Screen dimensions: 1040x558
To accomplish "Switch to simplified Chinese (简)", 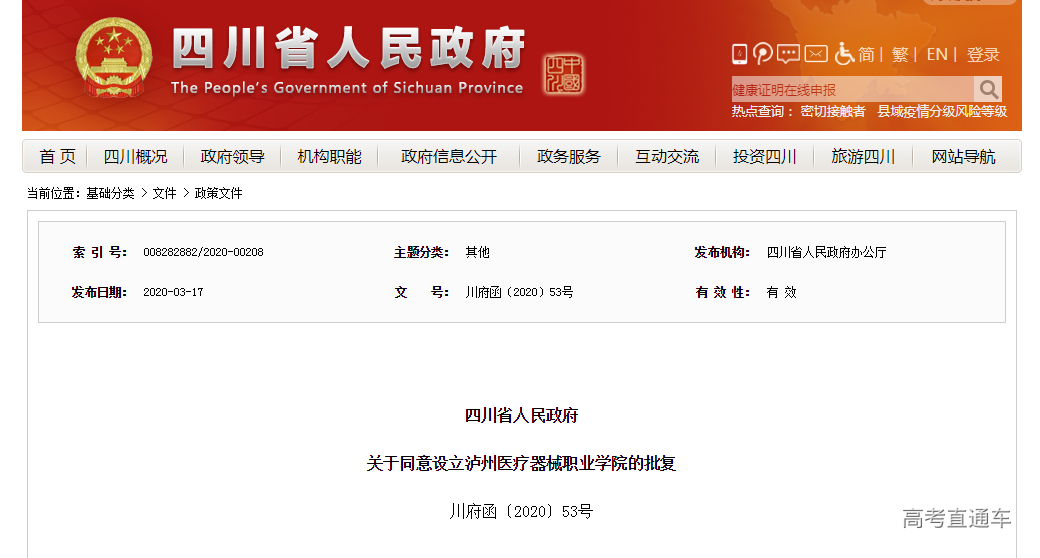I will click(x=866, y=54).
